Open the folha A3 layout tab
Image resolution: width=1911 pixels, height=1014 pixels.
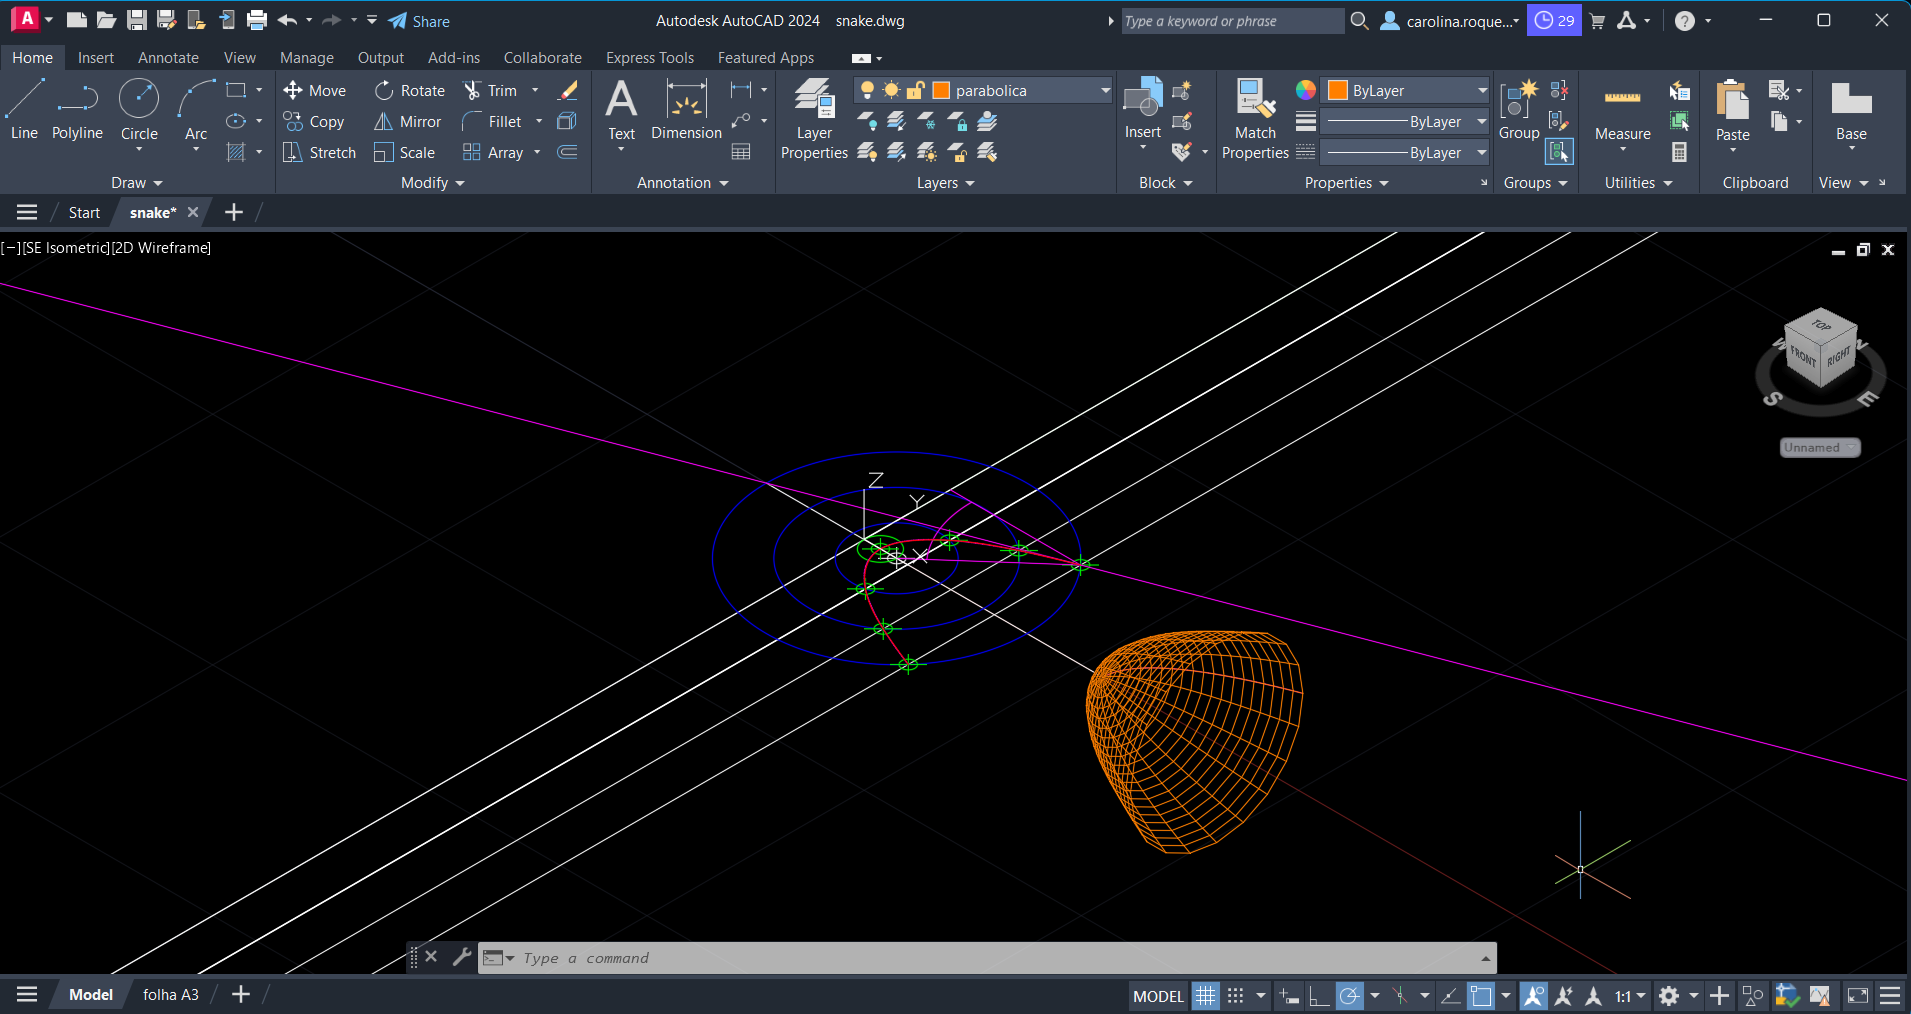(171, 995)
